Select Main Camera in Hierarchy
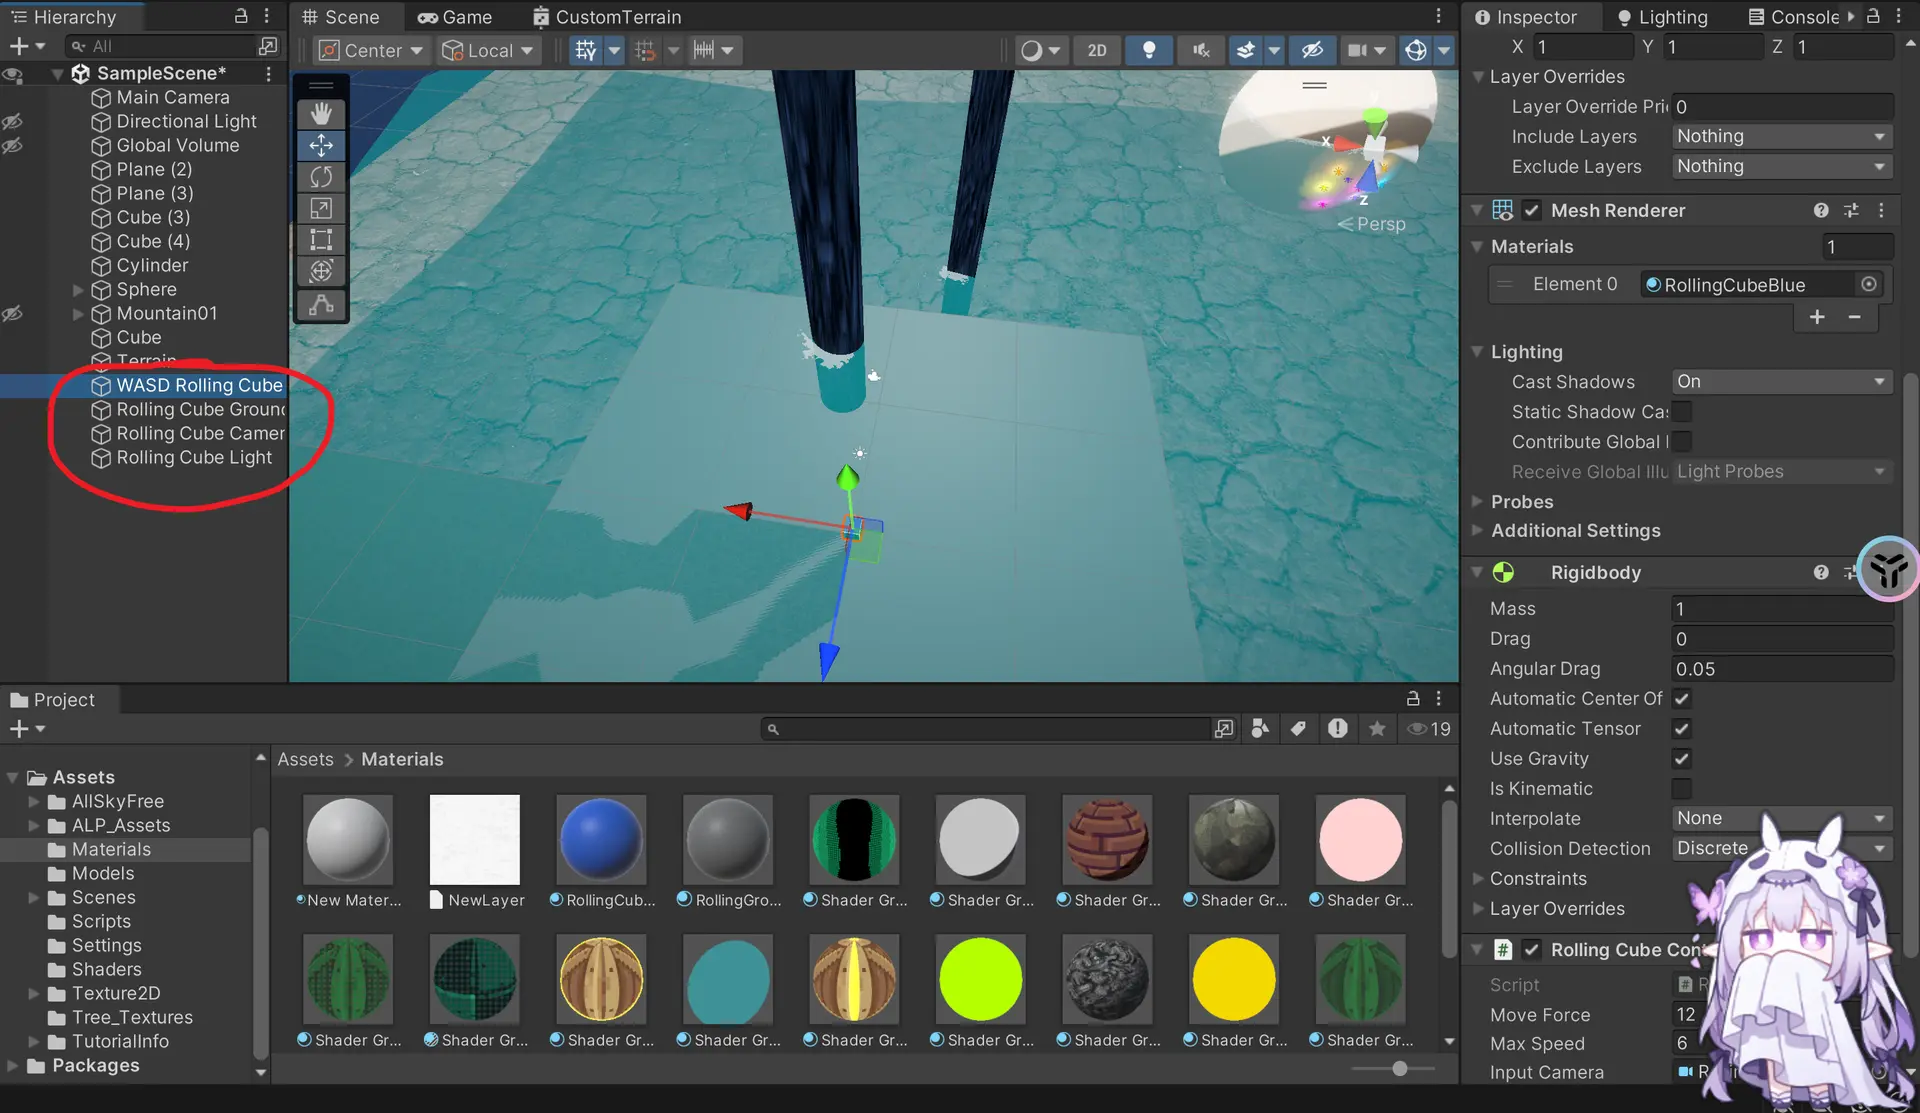This screenshot has width=1920, height=1113. tap(172, 97)
